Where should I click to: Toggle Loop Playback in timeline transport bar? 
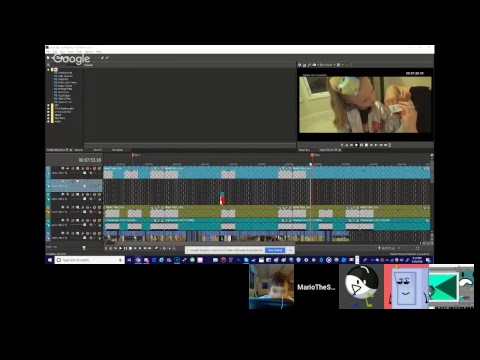(111, 248)
